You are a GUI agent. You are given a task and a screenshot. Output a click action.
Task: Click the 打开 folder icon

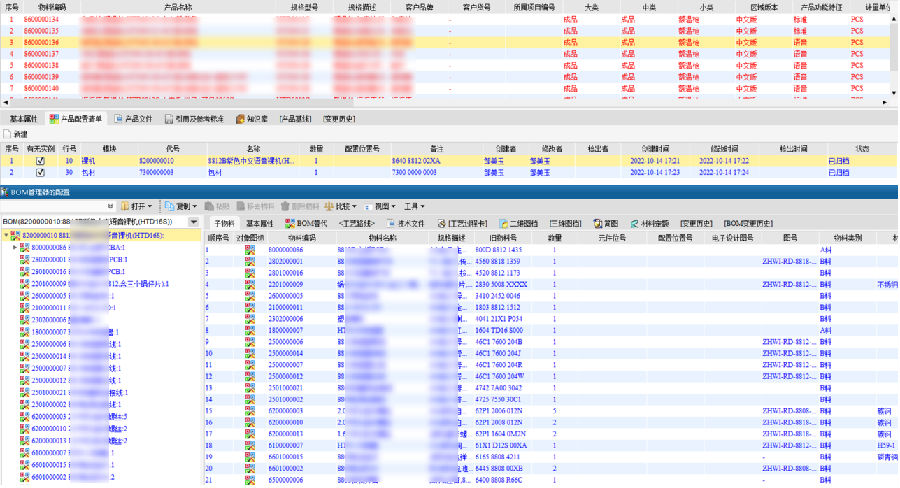pyautogui.click(x=122, y=205)
